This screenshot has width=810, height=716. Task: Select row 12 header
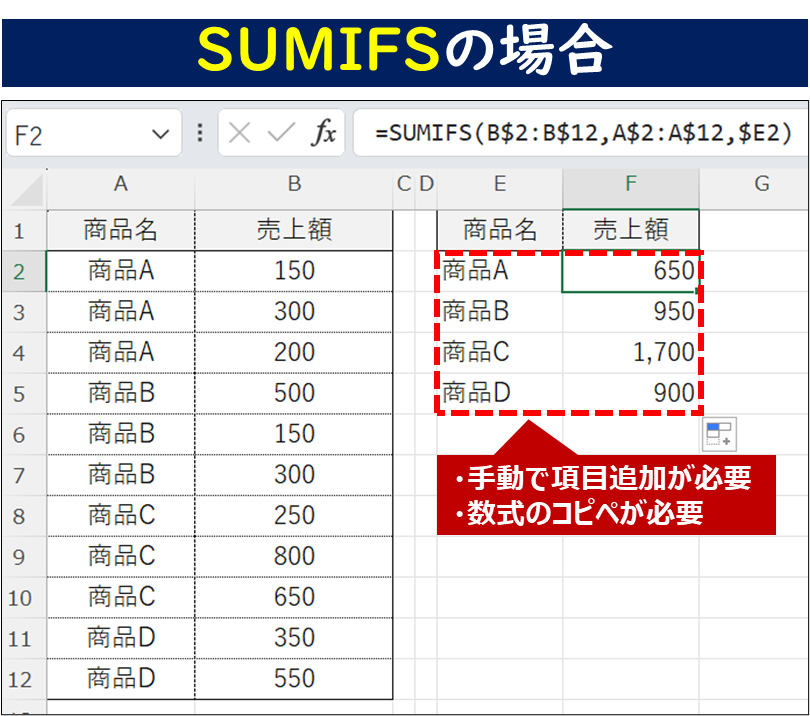coord(19,679)
